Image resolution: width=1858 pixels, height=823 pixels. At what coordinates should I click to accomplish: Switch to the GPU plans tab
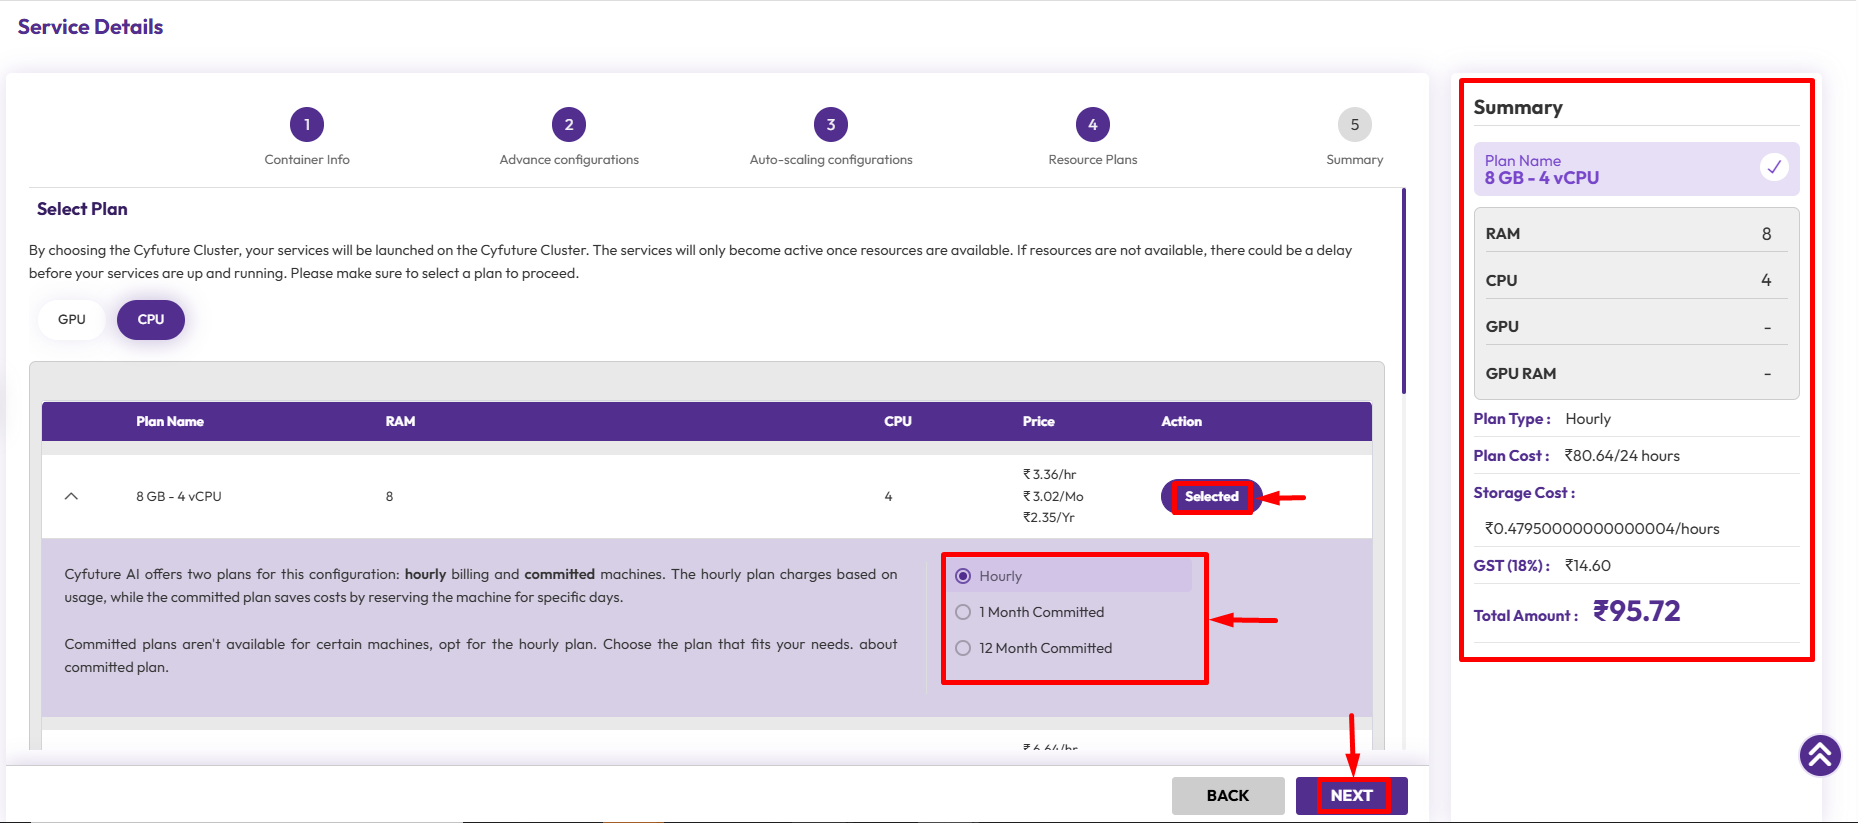pos(72,320)
